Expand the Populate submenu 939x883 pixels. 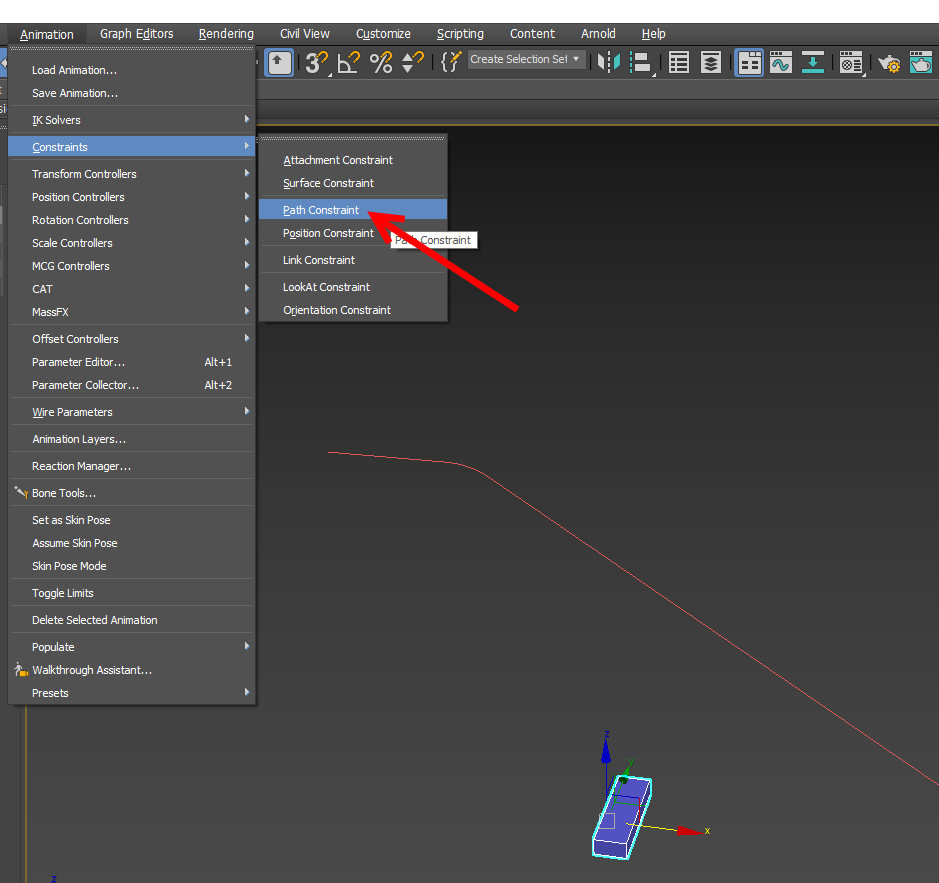coord(132,647)
